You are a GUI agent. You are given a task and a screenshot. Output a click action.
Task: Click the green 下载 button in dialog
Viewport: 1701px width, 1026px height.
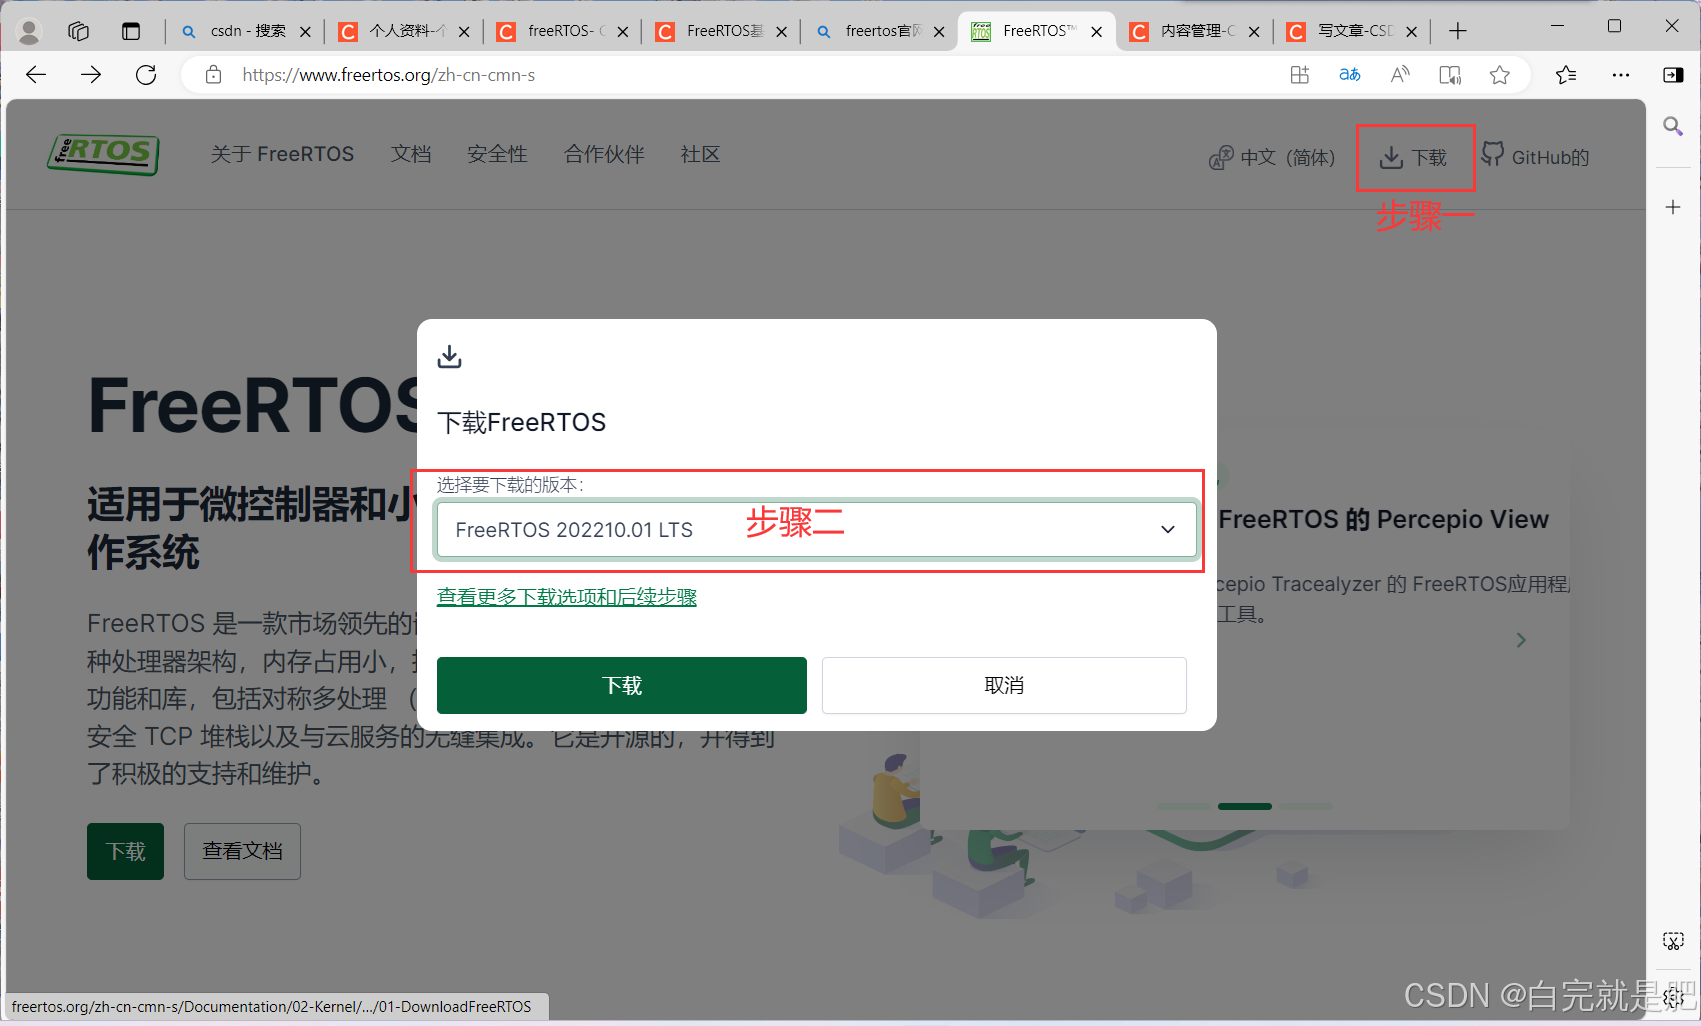click(622, 685)
